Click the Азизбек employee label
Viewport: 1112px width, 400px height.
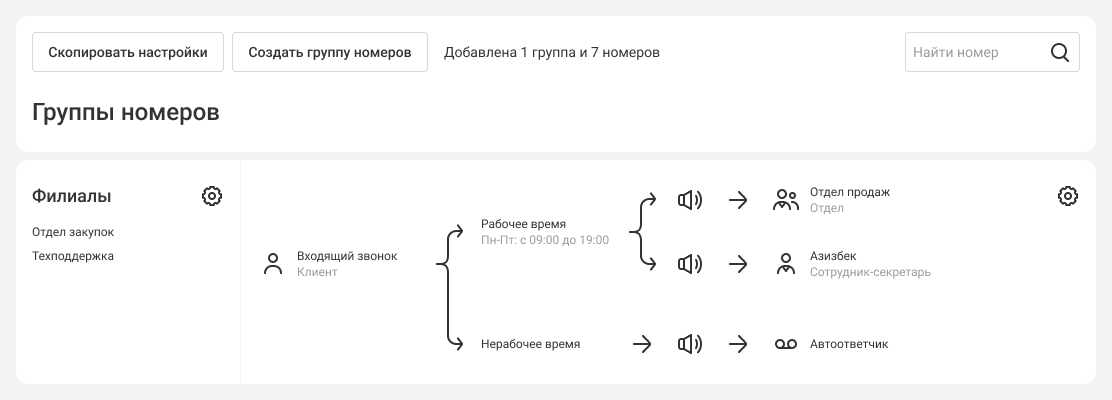(833, 256)
